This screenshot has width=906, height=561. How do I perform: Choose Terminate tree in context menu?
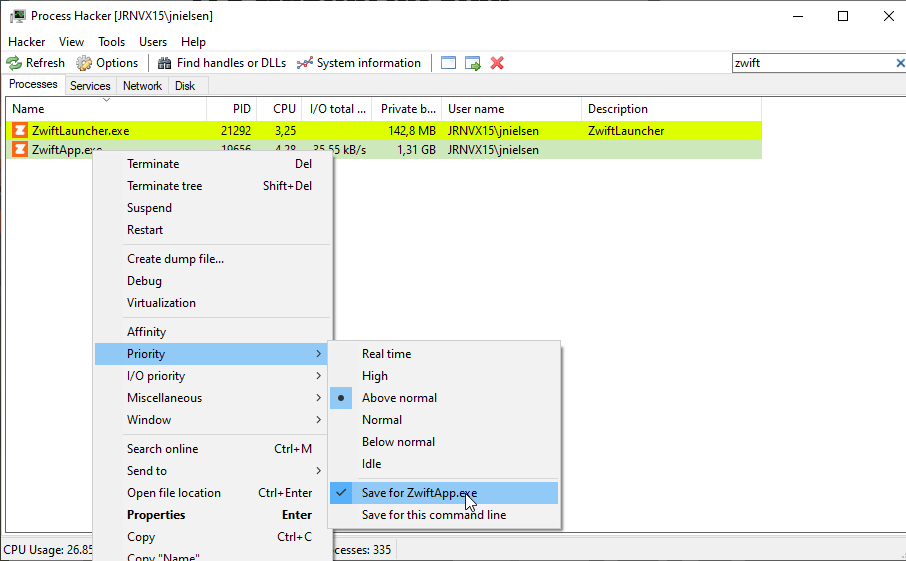coord(211,186)
